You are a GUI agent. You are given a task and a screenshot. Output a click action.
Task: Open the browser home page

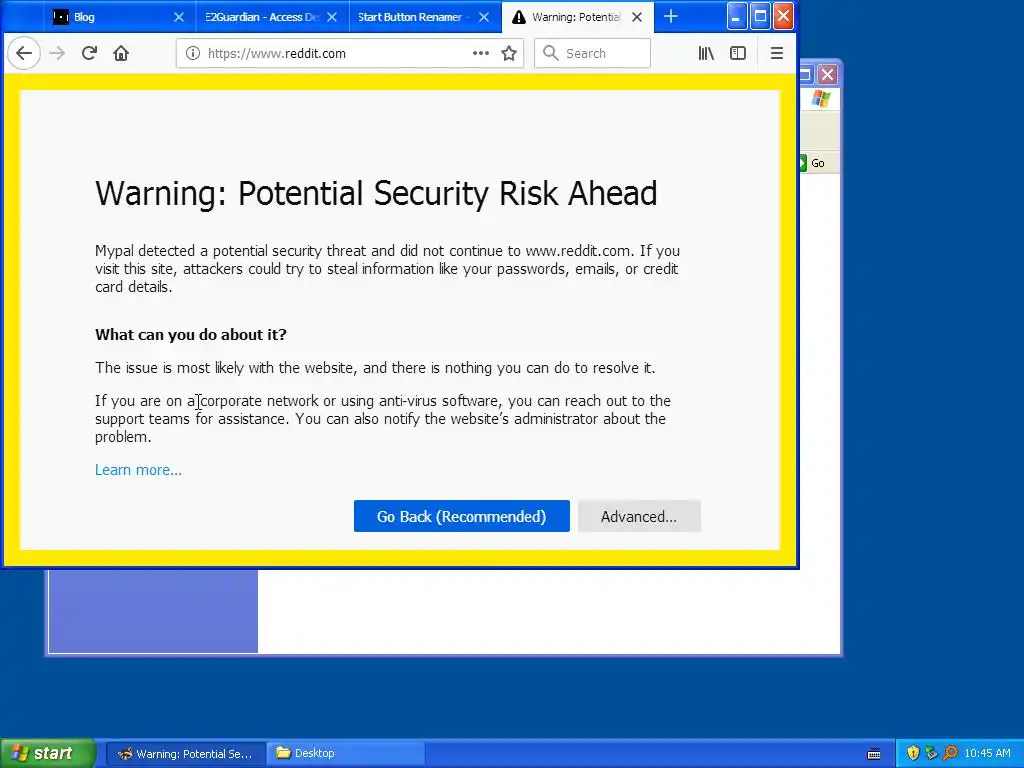[121, 54]
